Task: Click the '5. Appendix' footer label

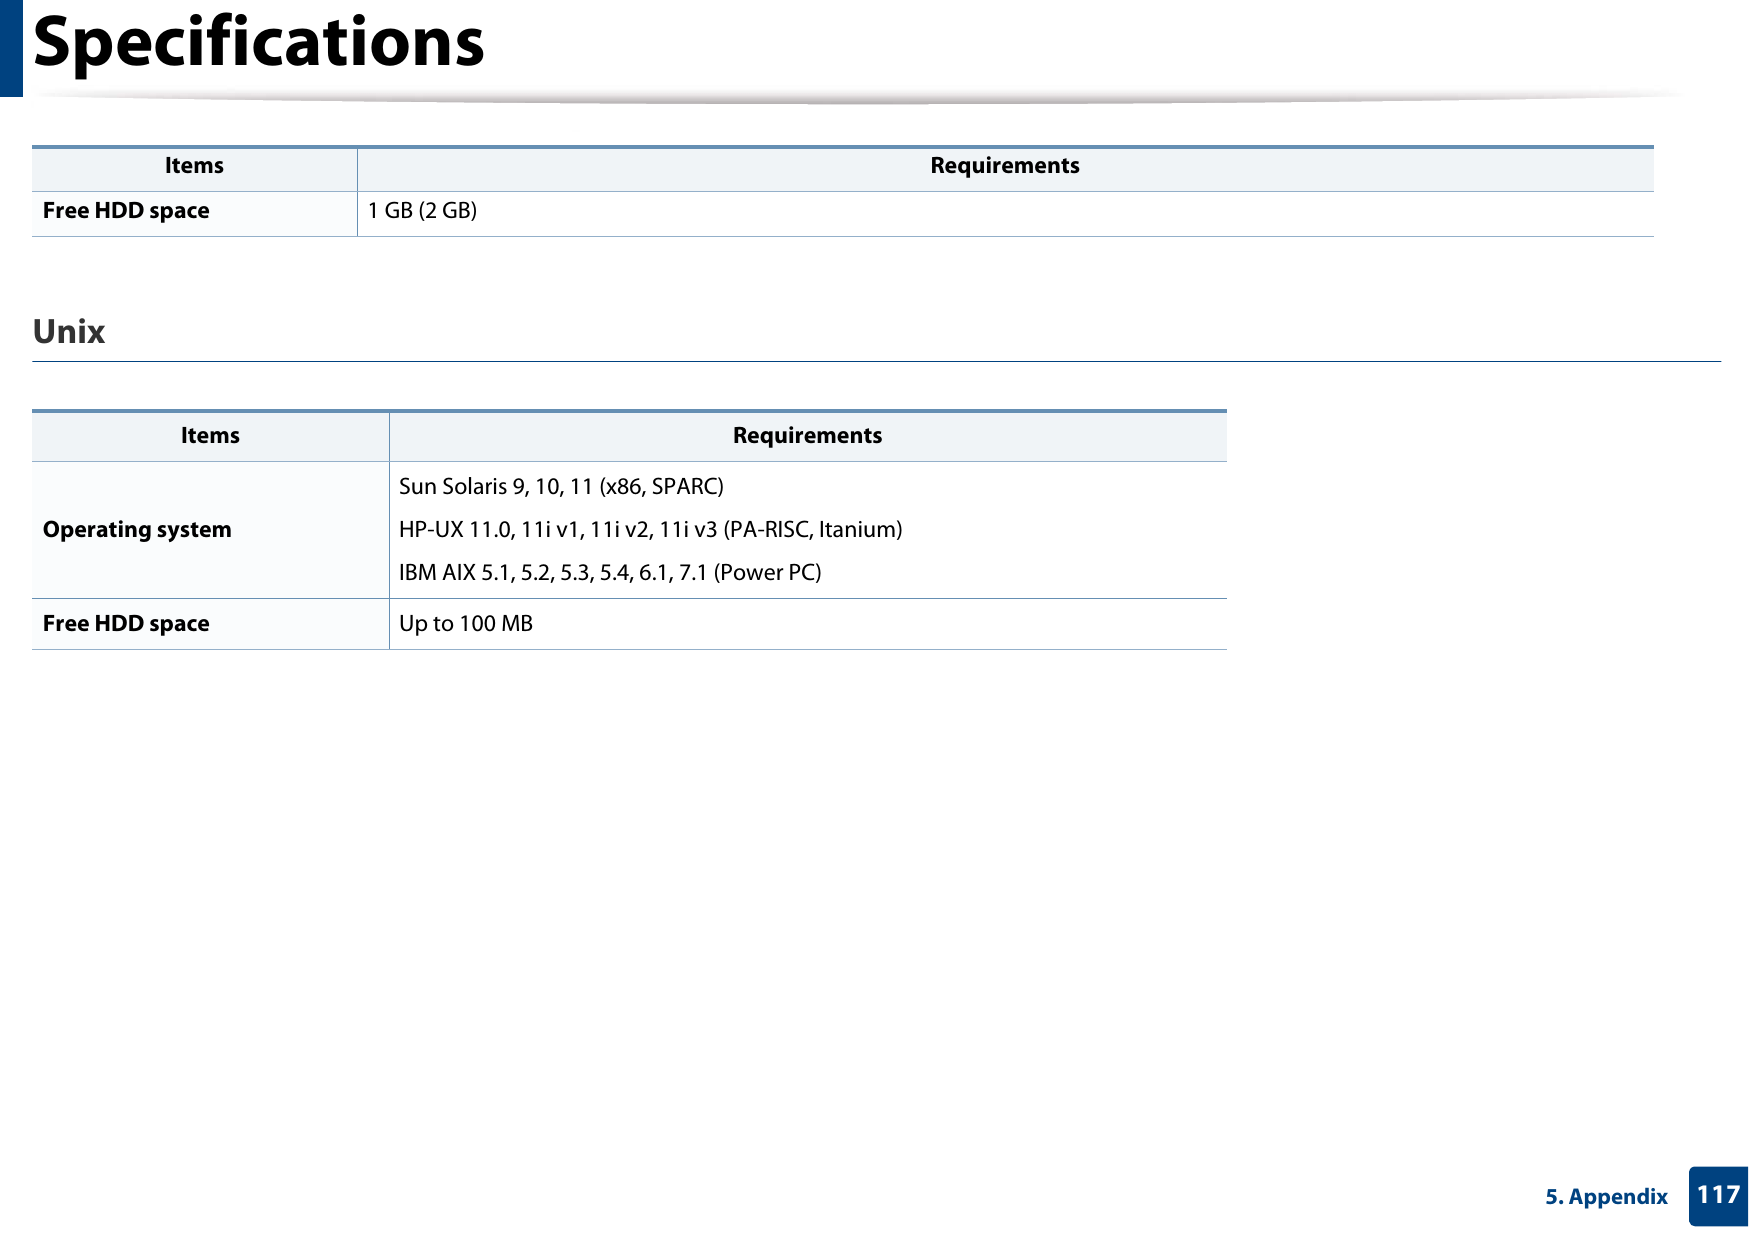Action: (1606, 1197)
